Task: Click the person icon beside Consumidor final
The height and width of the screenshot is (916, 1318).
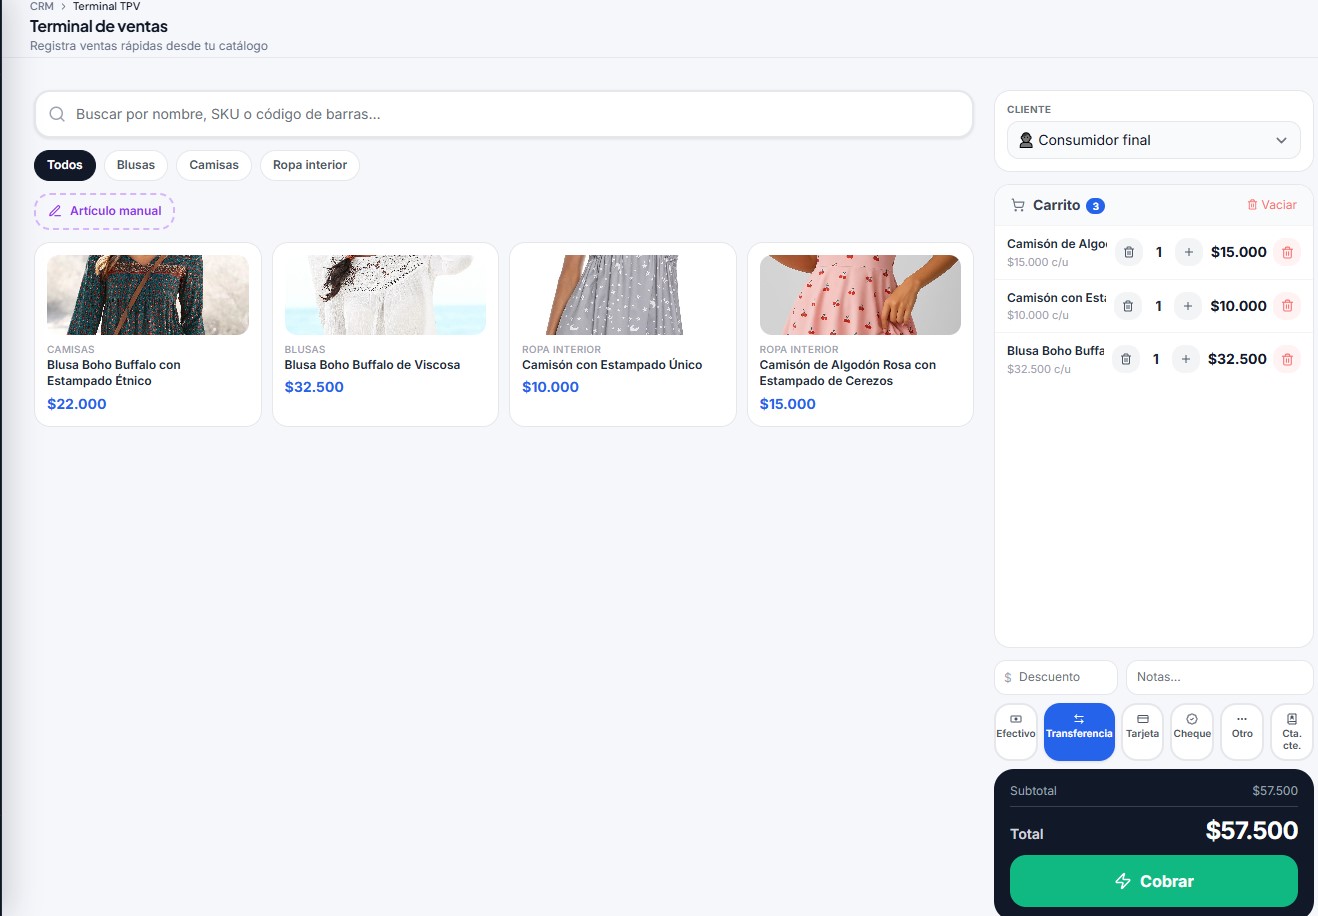Action: coord(1025,140)
